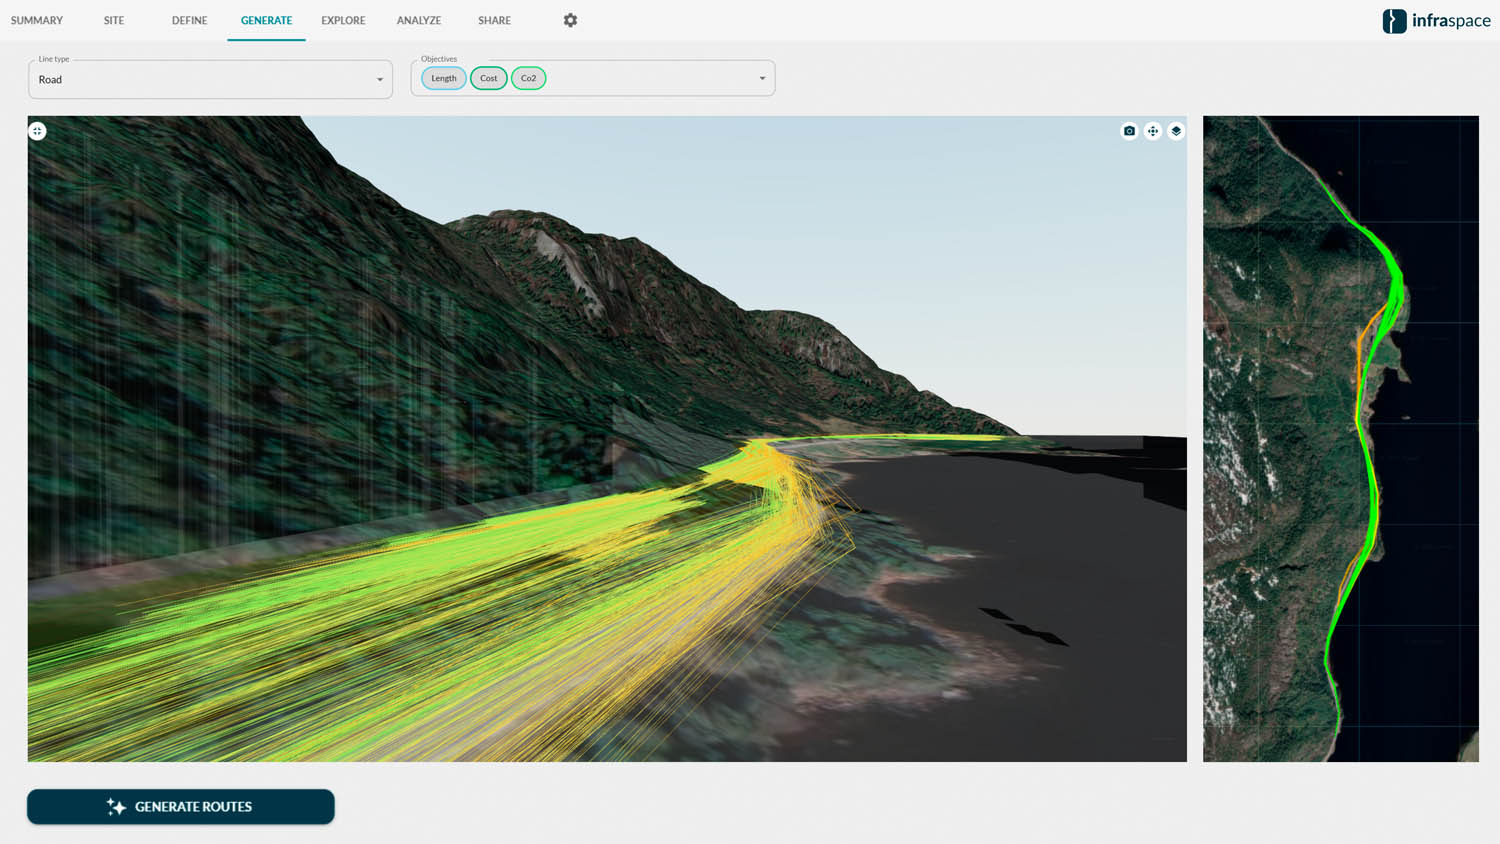This screenshot has height=844, width=1500.
Task: Toggle the Cost objective chip
Action: pos(488,78)
